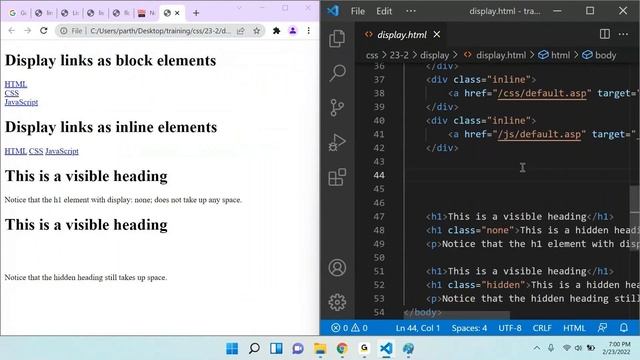Close the display.html editor tab
The height and width of the screenshot is (360, 640).
pyautogui.click(x=437, y=35)
